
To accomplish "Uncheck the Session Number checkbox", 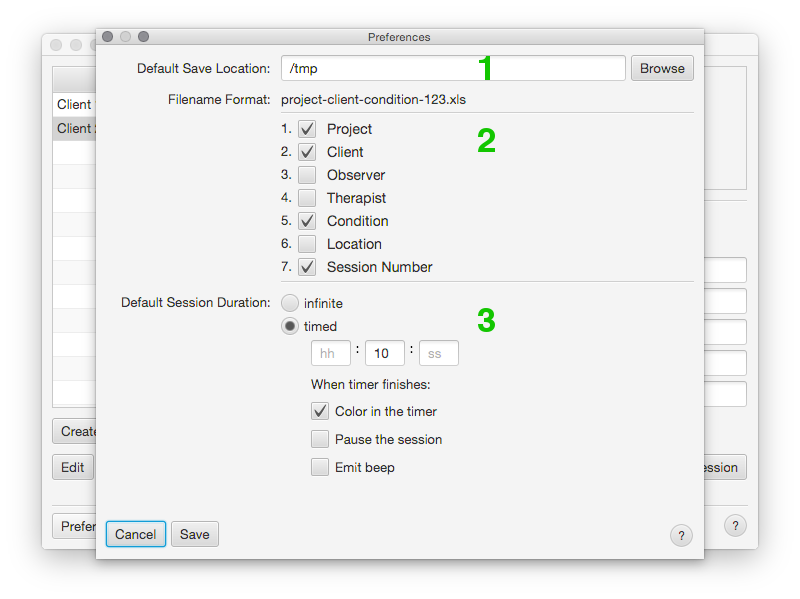I will (307, 267).
